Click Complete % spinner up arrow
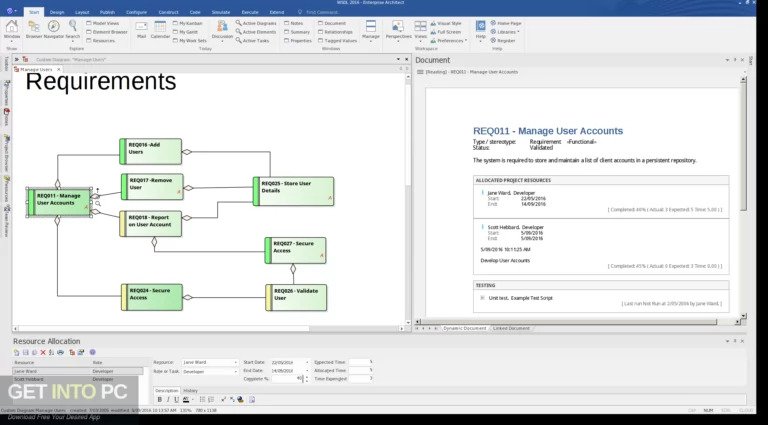This screenshot has height=425, width=768. (x=307, y=377)
